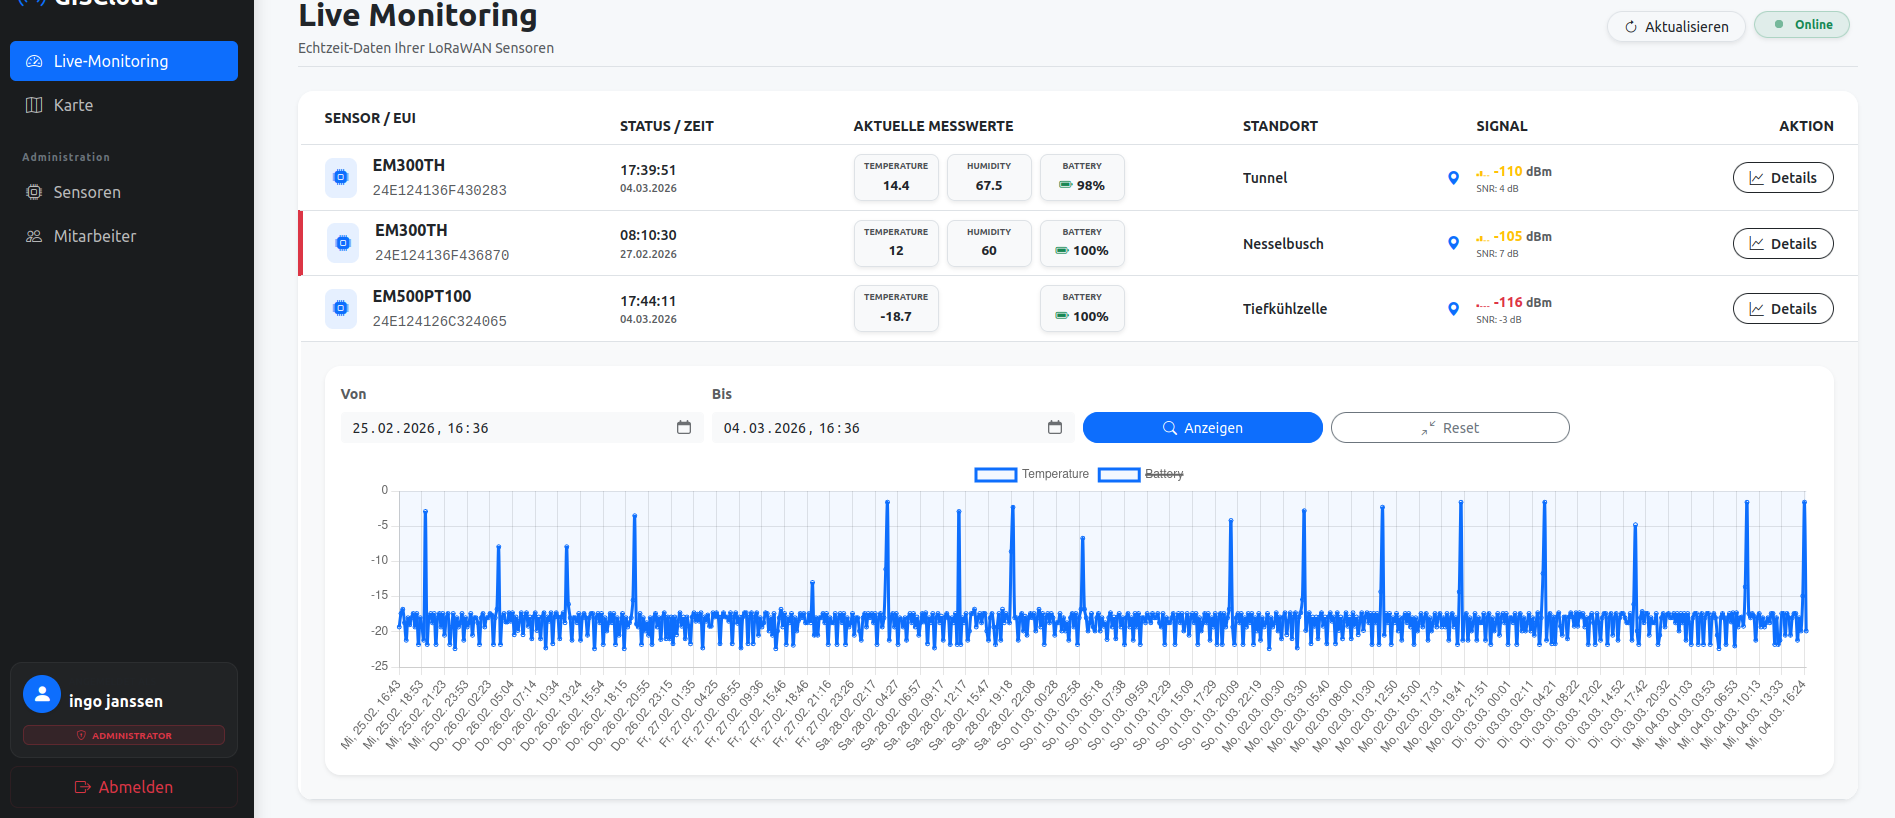Viewport: 1895px width, 818px height.
Task: Click the Humidity 67.5 value card
Action: pyautogui.click(x=989, y=178)
